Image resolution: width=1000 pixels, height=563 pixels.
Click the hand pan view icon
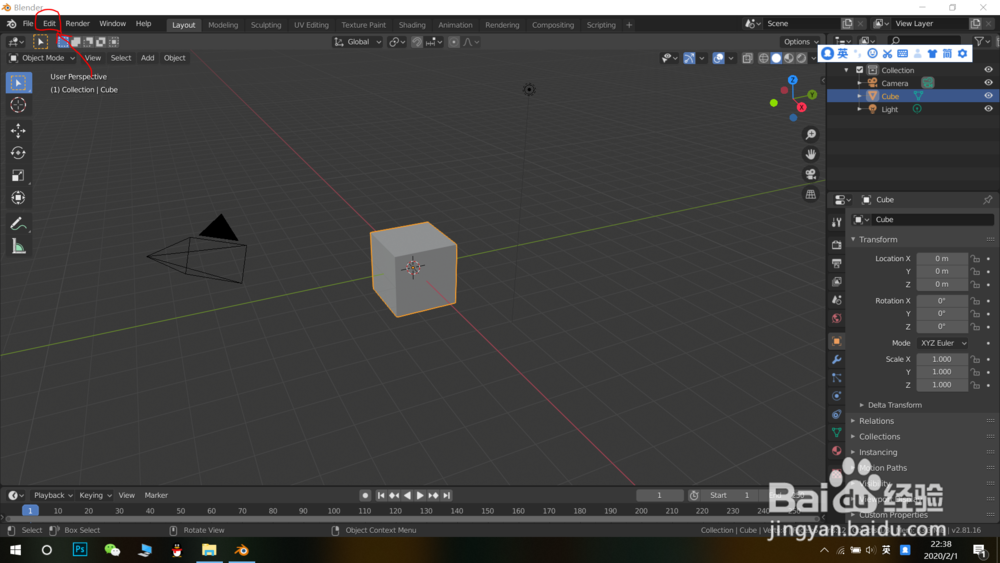click(811, 154)
